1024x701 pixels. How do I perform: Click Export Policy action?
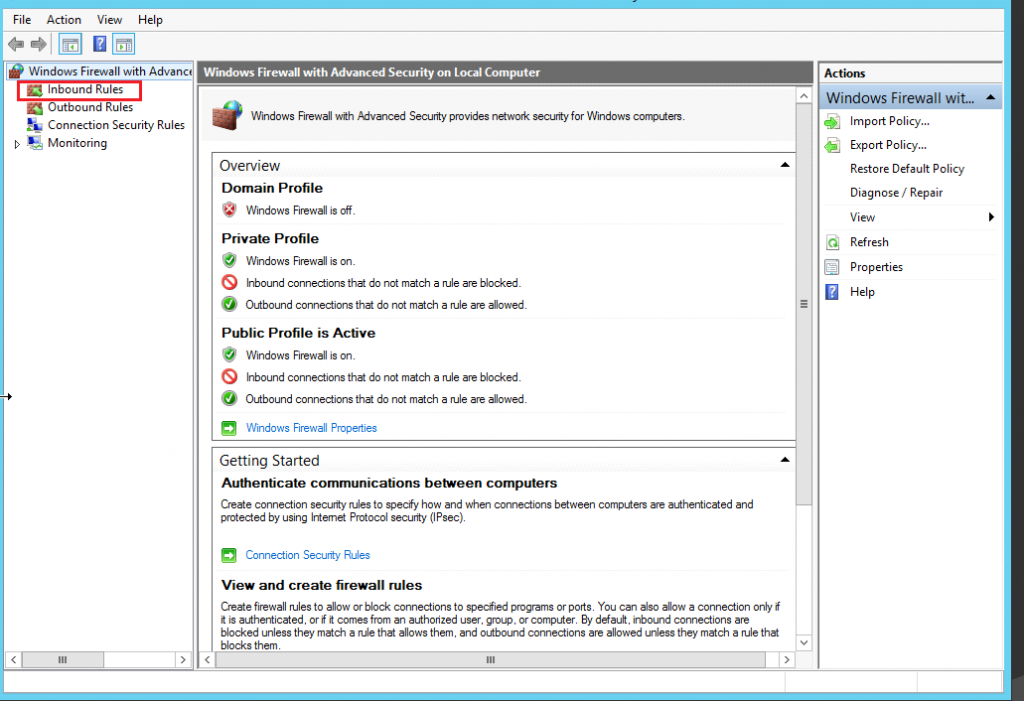click(888, 145)
